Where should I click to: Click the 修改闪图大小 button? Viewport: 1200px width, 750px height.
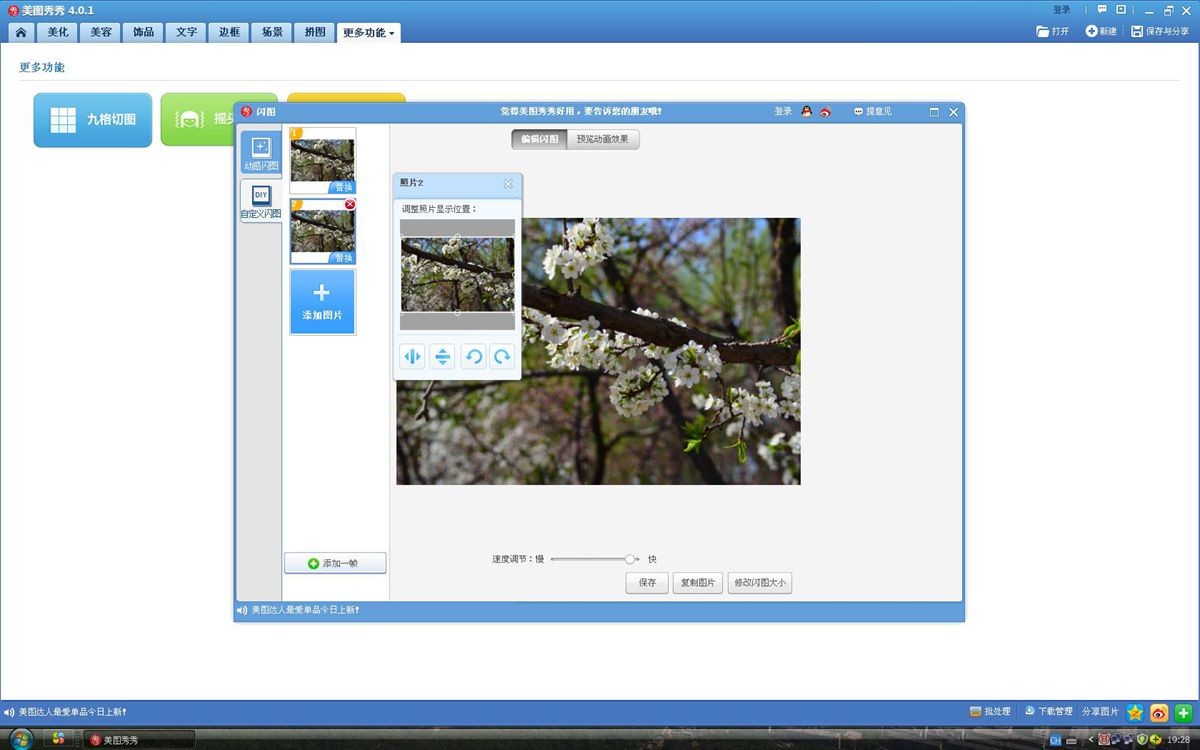(760, 583)
